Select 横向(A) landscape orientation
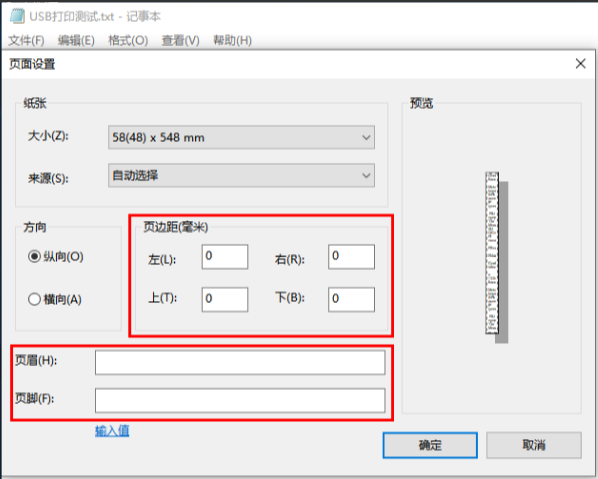This screenshot has height=479, width=598. point(34,299)
